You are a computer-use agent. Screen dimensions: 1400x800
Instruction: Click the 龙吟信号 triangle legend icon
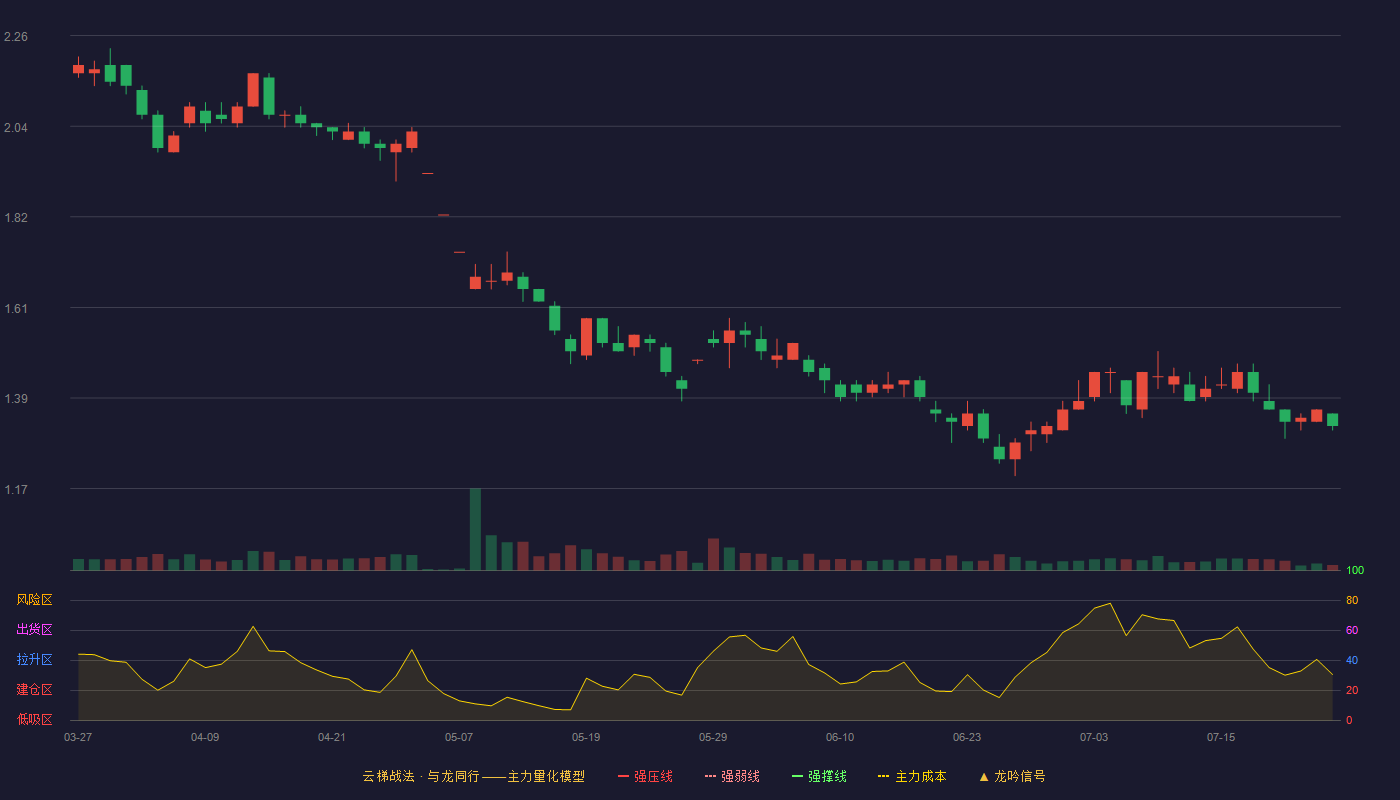[984, 776]
